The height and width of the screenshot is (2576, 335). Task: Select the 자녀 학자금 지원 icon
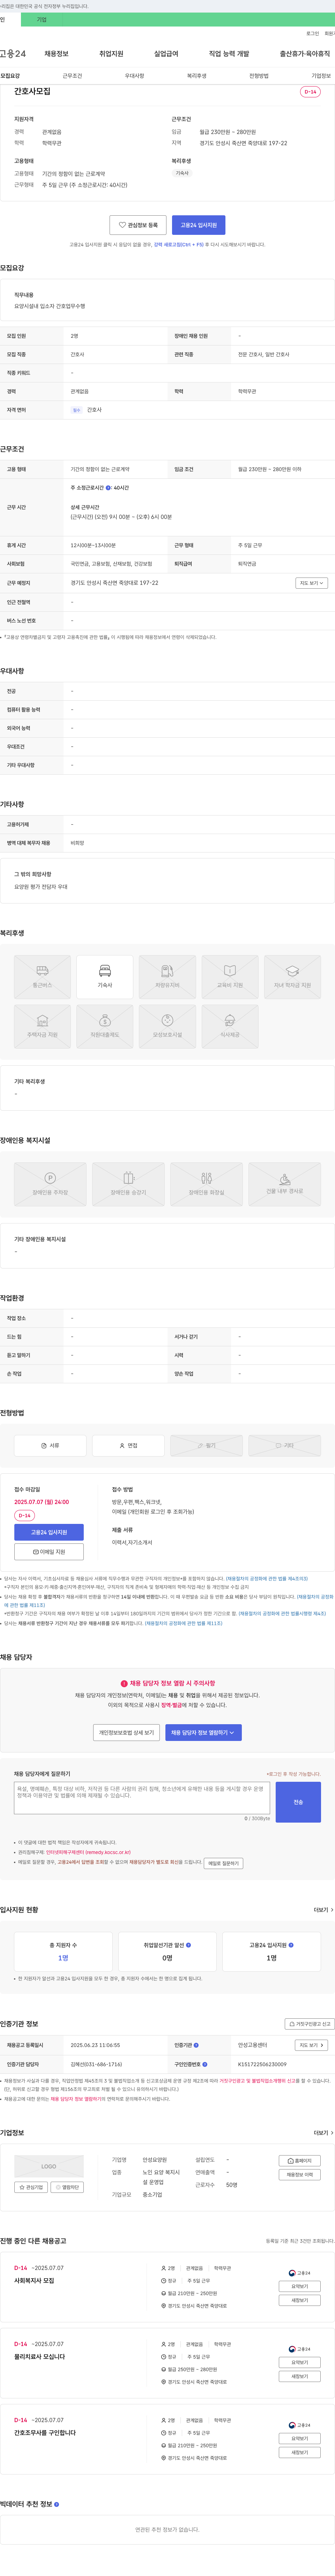point(292,977)
